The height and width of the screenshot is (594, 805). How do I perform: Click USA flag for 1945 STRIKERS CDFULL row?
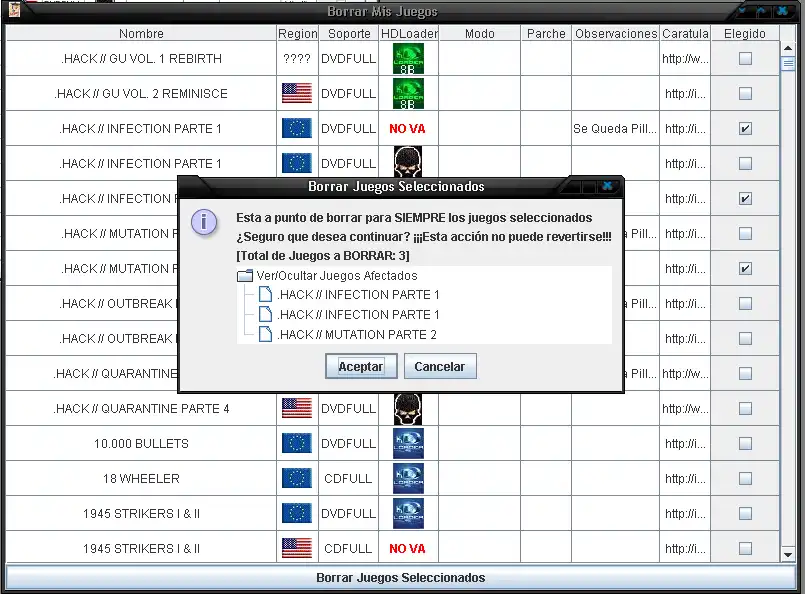pyautogui.click(x=297, y=548)
